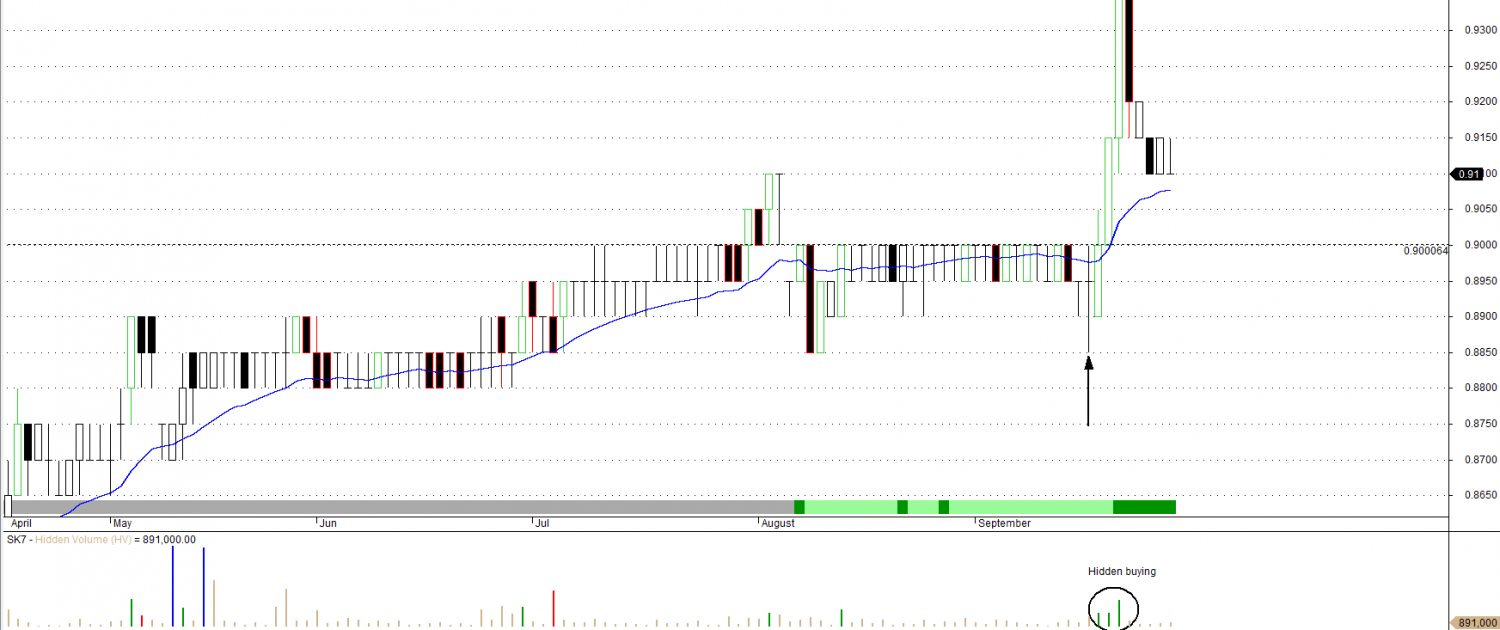This screenshot has height=630, width=1500.
Task: Click the SK7 symbol label in volume pane
Action: (15, 539)
